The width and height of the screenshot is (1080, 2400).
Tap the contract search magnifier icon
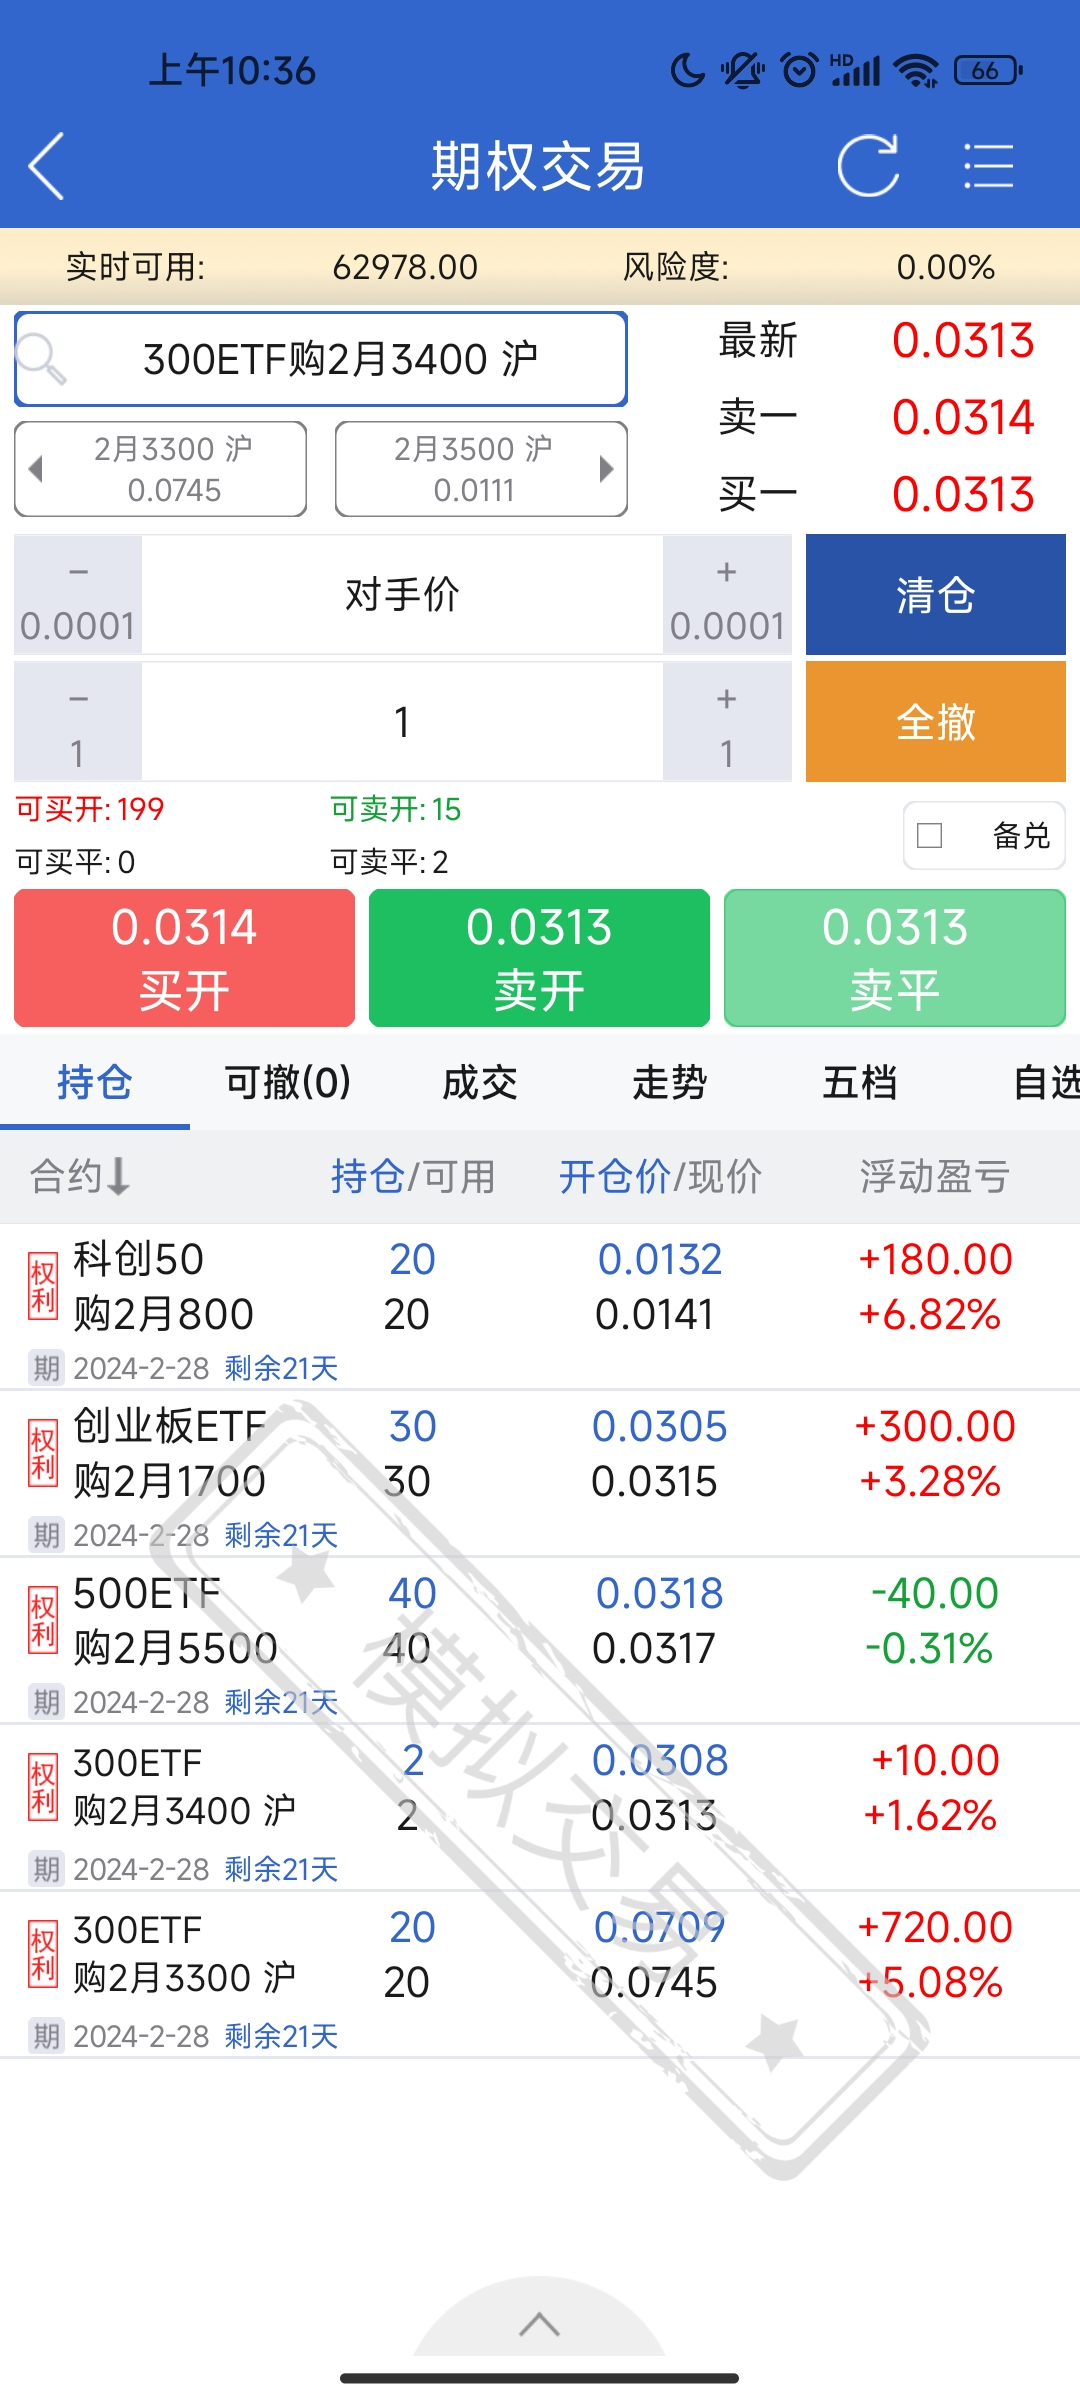tap(42, 360)
